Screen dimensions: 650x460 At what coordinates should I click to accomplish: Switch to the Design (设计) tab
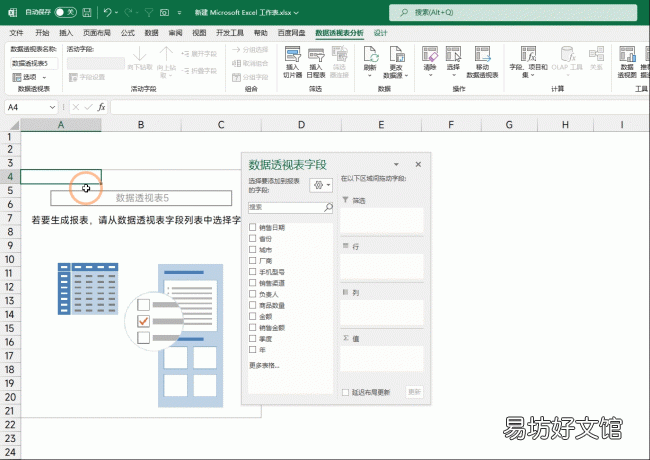pos(380,33)
